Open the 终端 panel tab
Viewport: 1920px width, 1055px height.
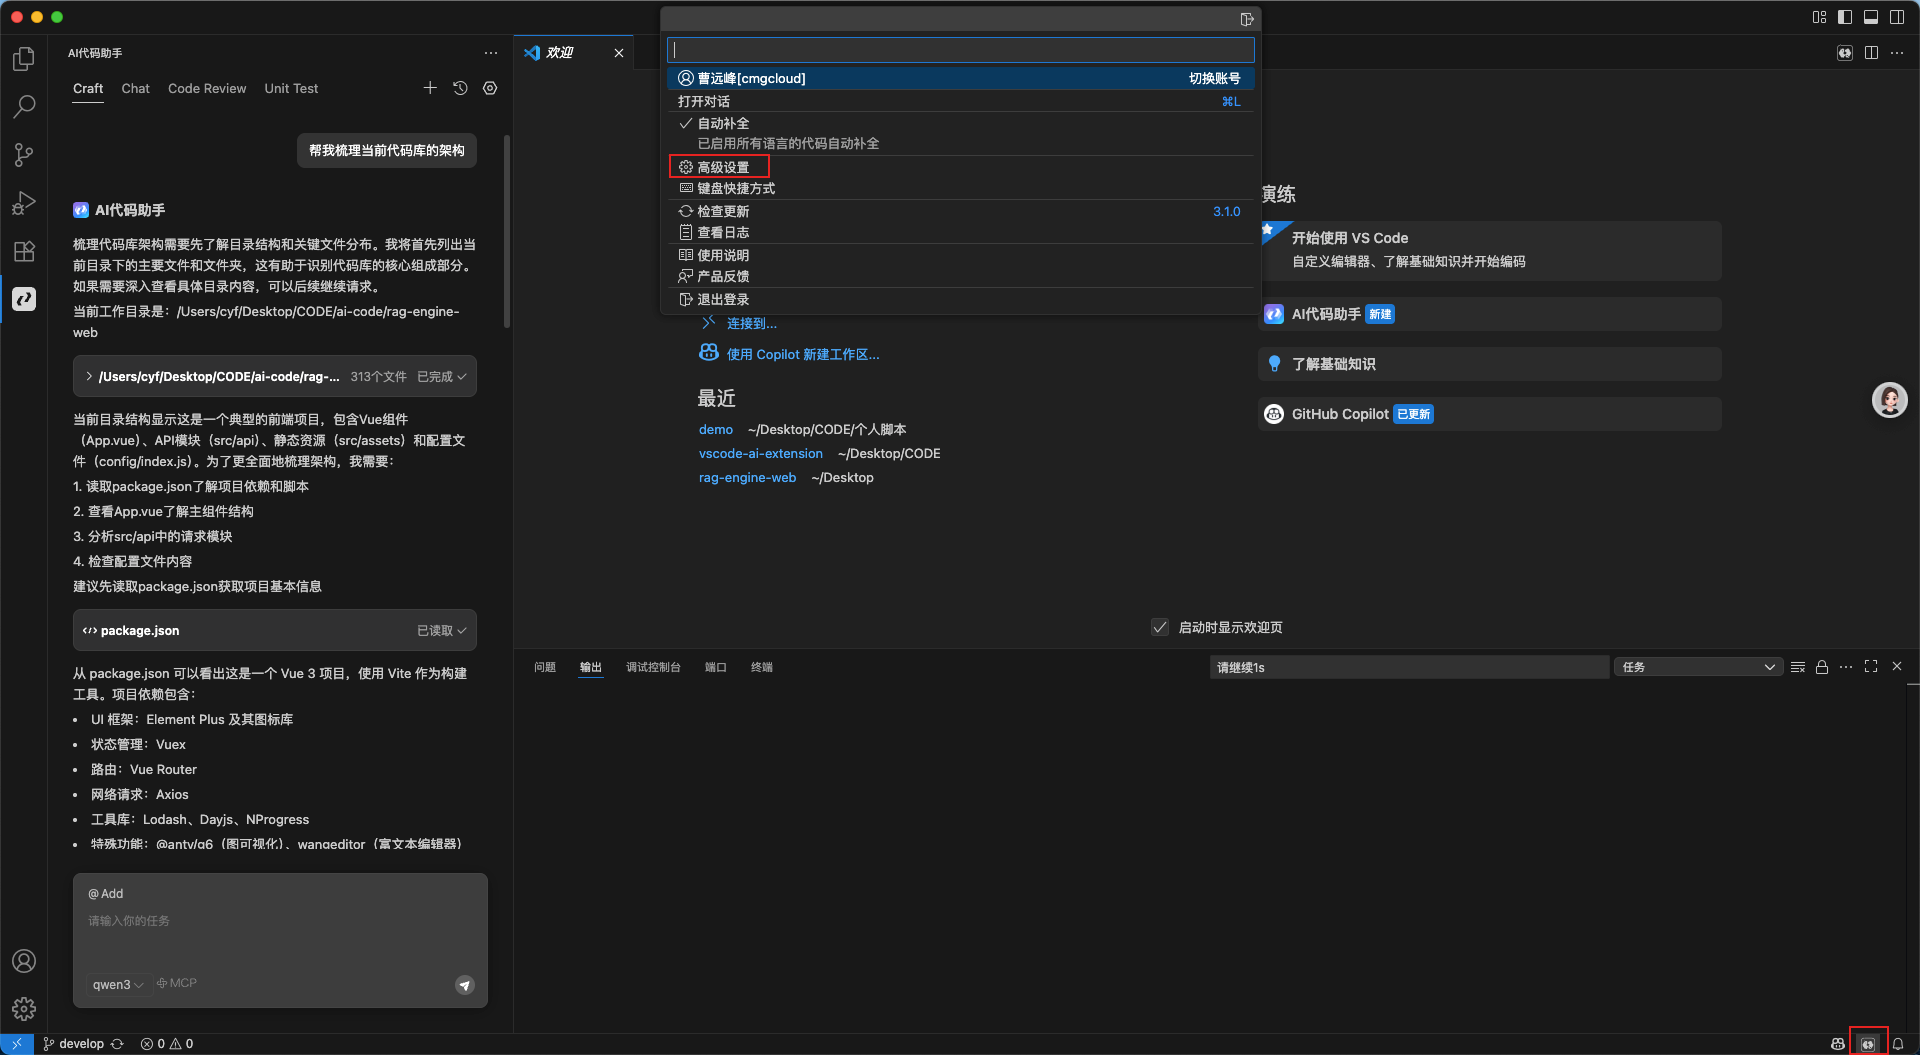click(x=762, y=667)
